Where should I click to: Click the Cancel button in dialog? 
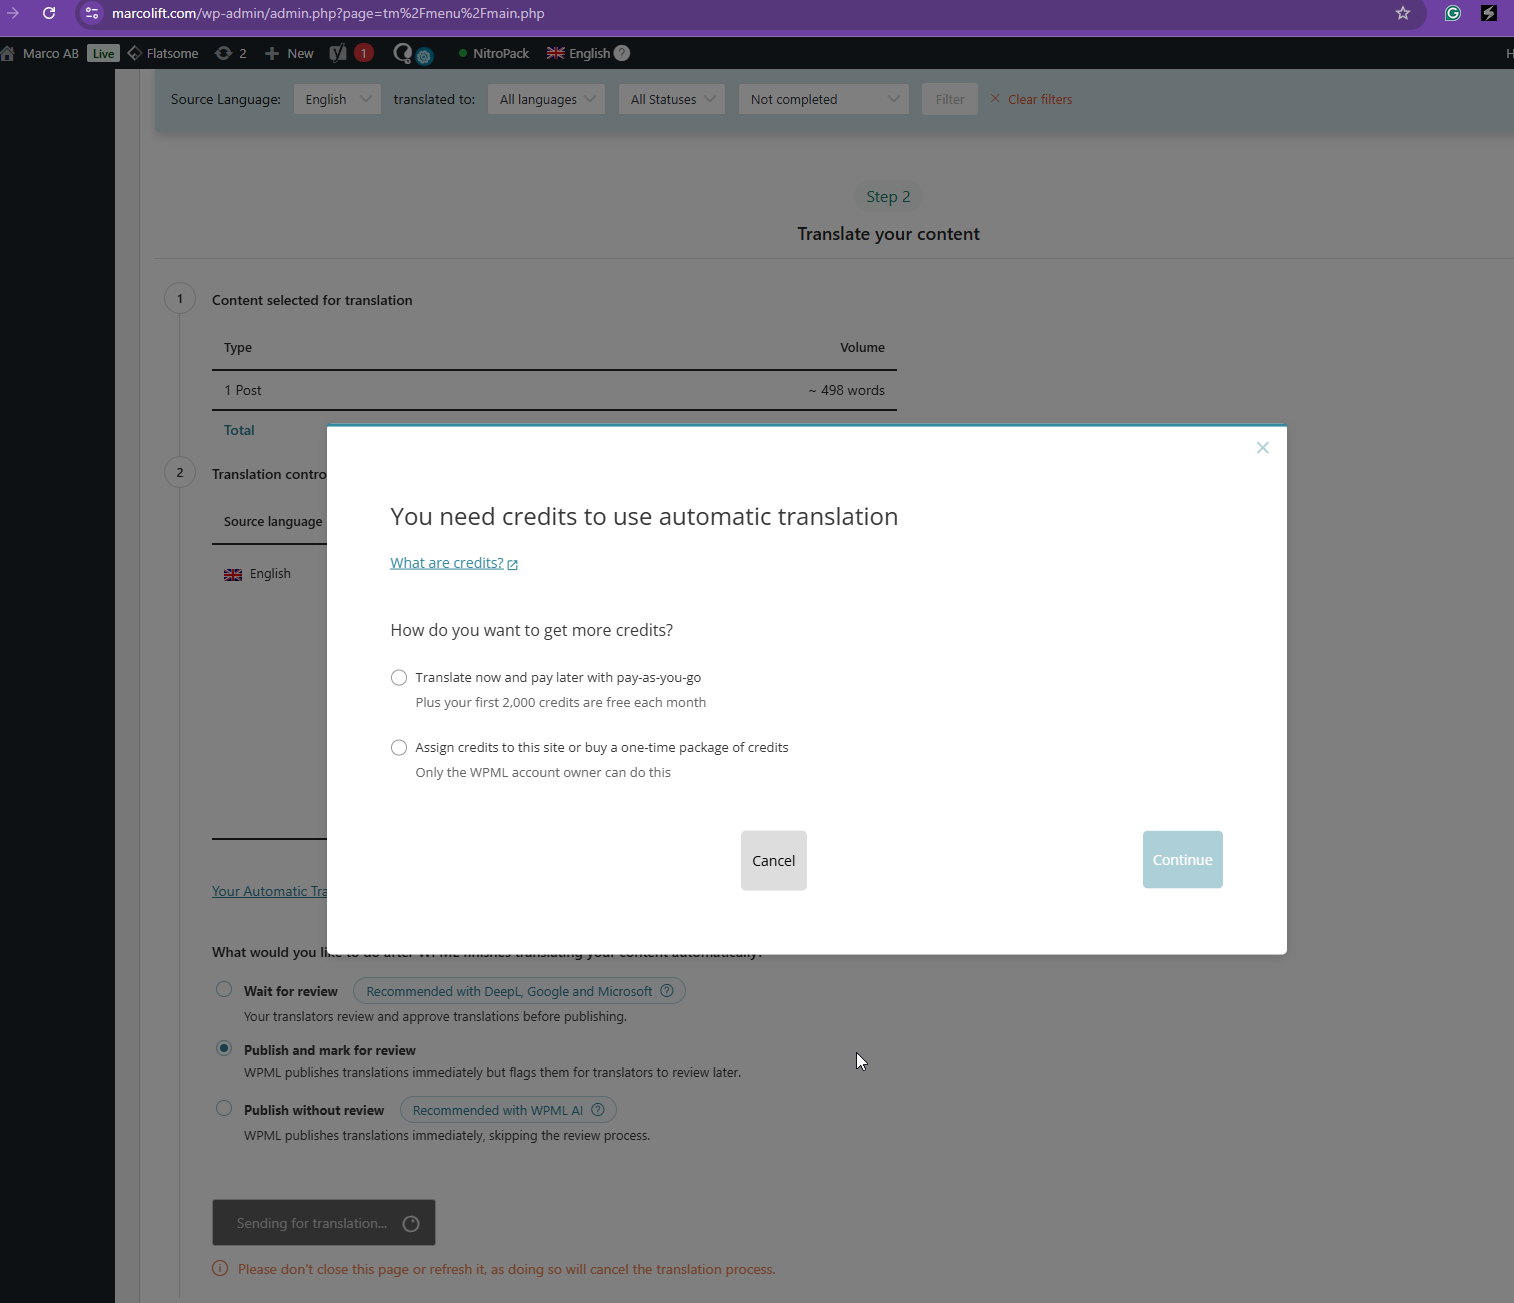pyautogui.click(x=774, y=861)
